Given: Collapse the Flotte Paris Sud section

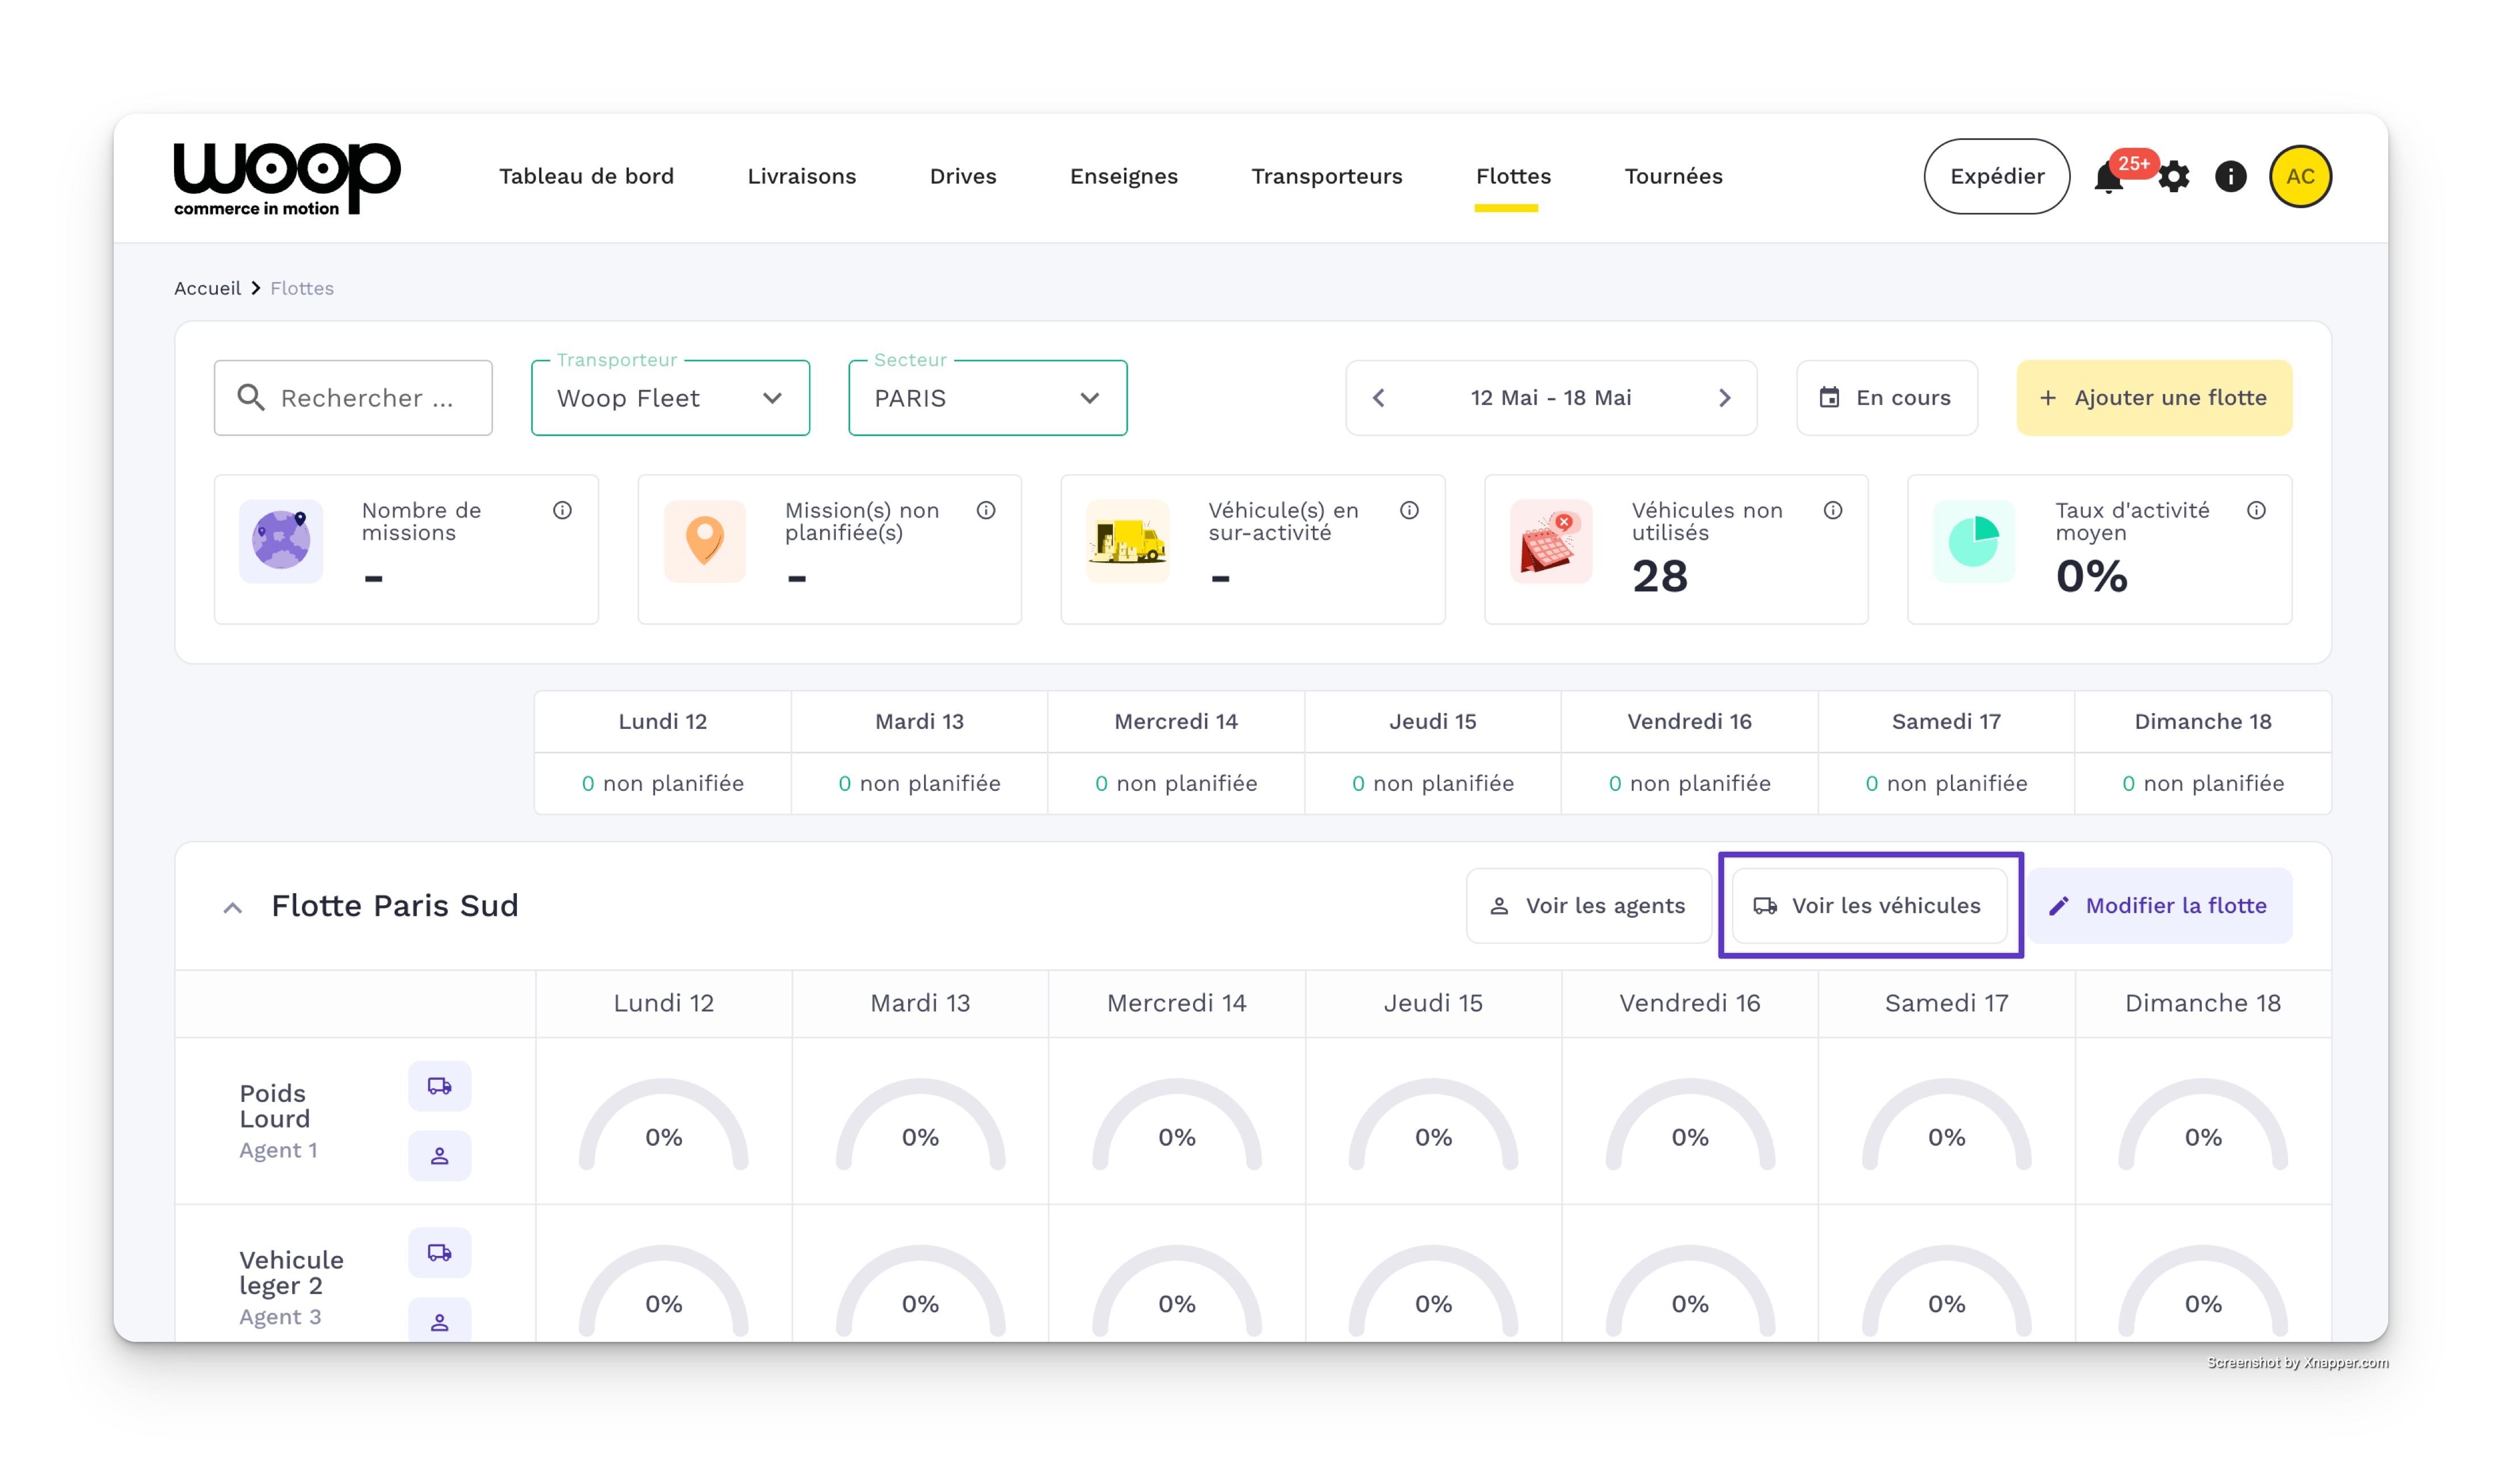Looking at the screenshot, I should pyautogui.click(x=232, y=908).
